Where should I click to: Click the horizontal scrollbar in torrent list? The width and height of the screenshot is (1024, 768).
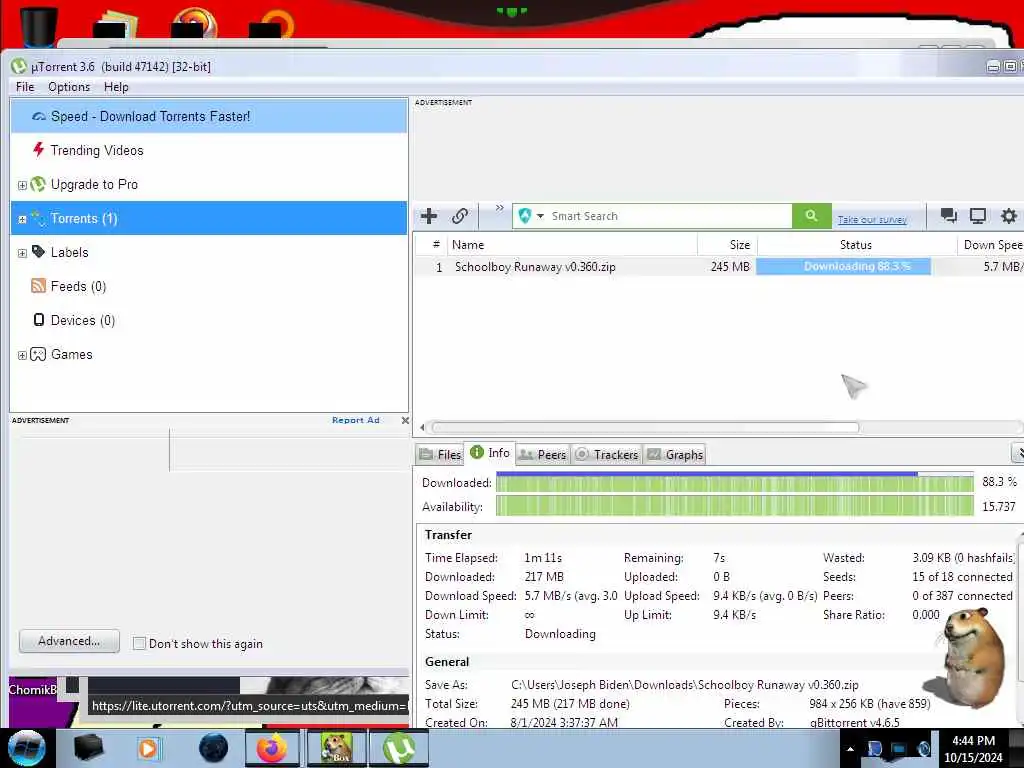[x=645, y=428]
